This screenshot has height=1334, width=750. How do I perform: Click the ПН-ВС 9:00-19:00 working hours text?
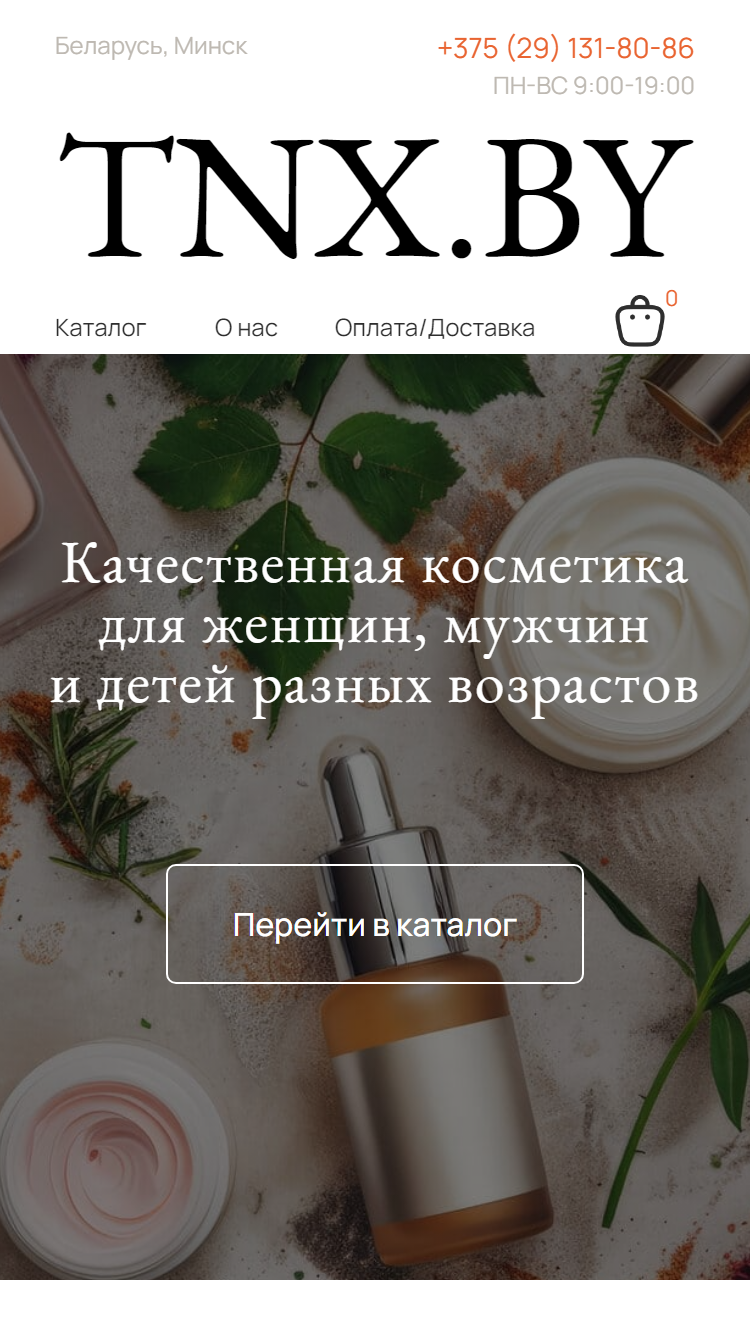click(x=593, y=86)
